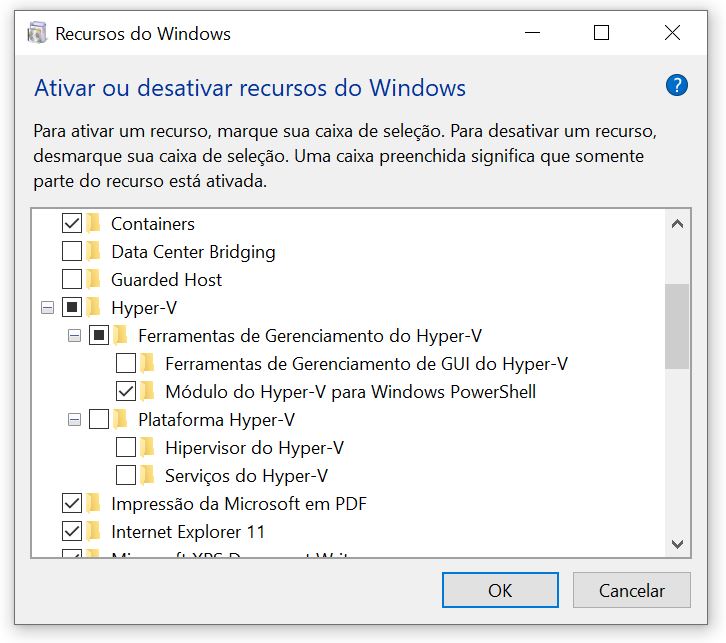Image resolution: width=726 pixels, height=643 pixels.
Task: Select the Plataforma Hyper-V label
Action: 216,420
